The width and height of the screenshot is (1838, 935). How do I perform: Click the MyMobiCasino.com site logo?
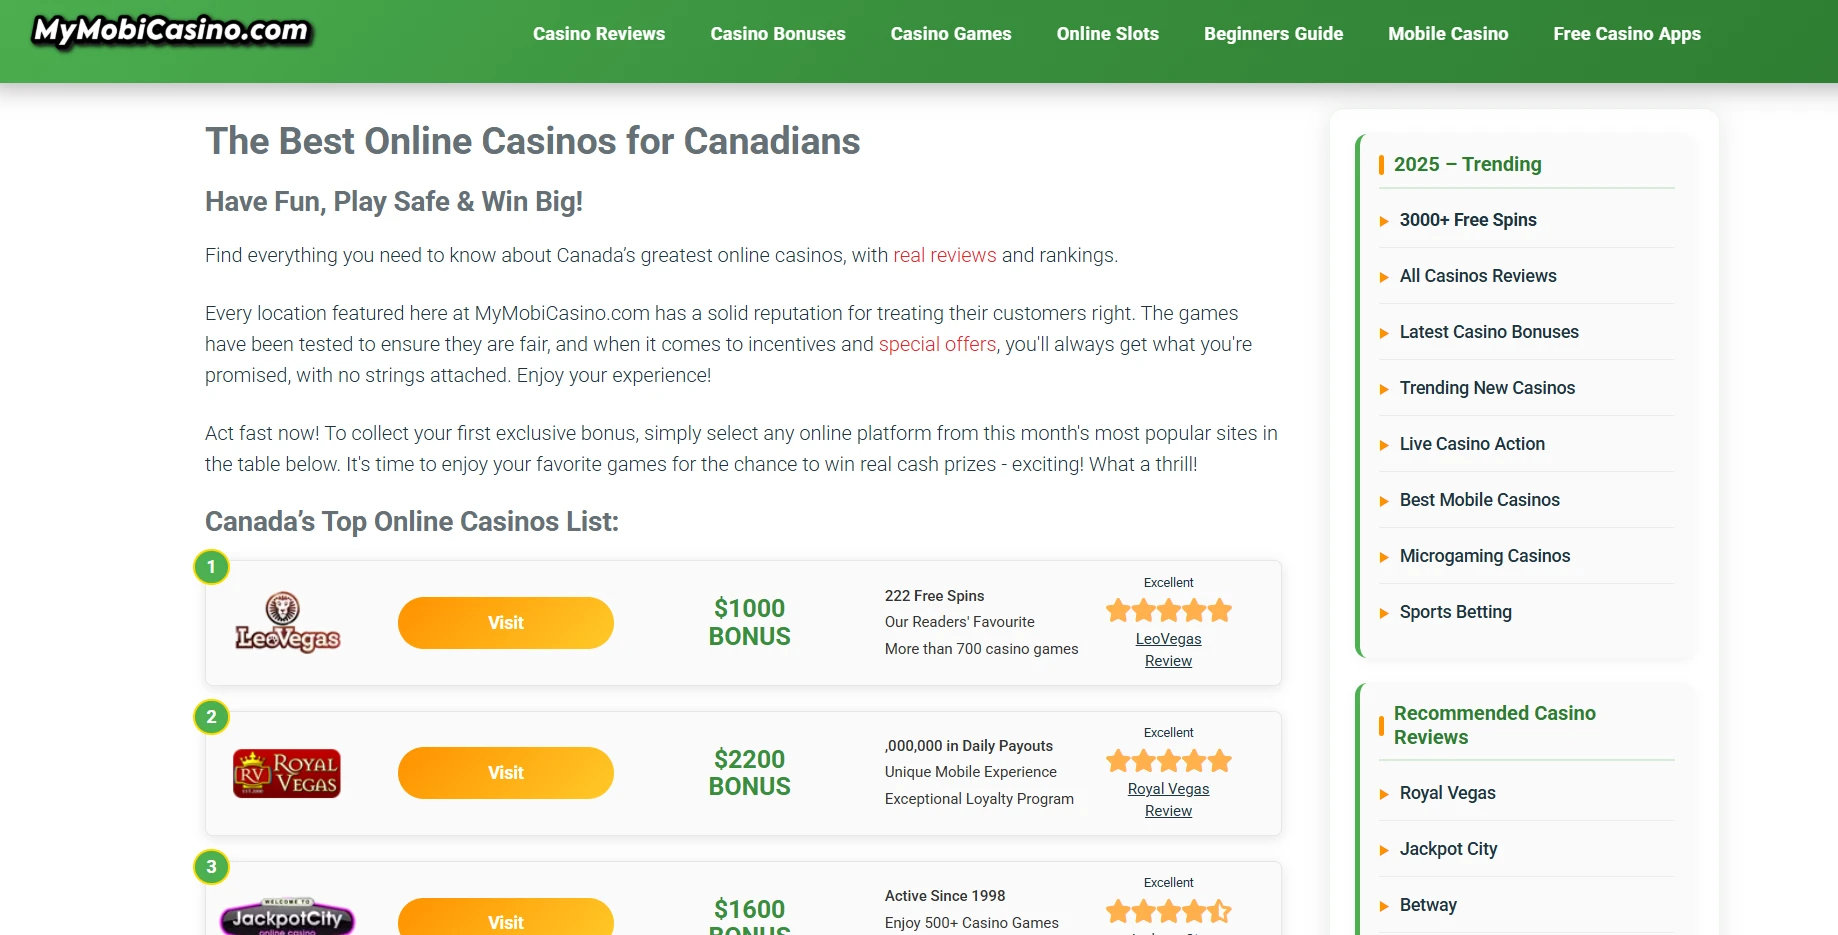click(172, 31)
